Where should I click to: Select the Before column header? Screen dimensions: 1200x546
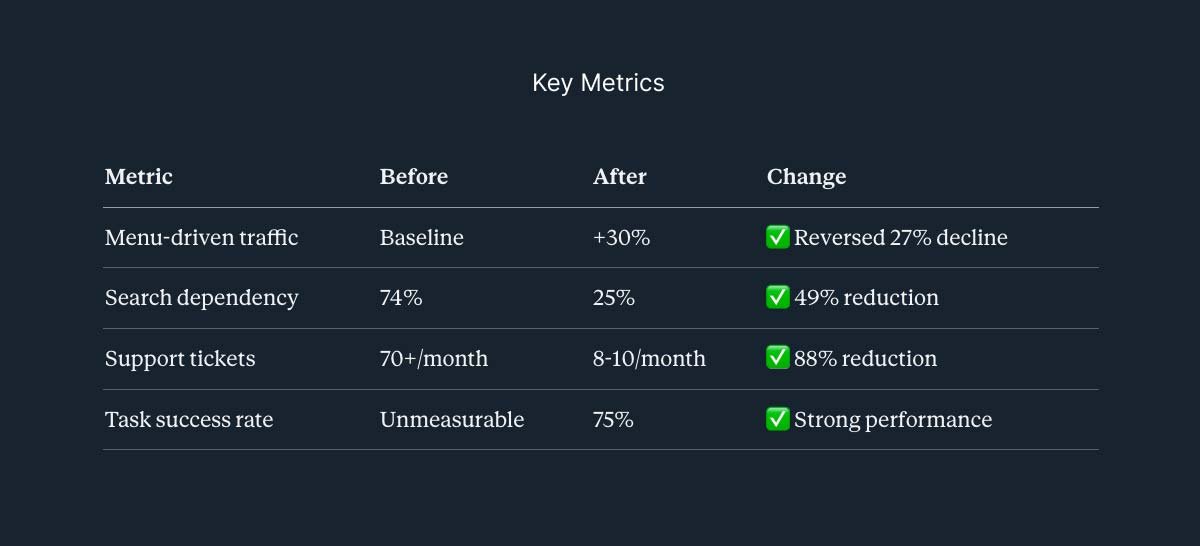coord(414,177)
